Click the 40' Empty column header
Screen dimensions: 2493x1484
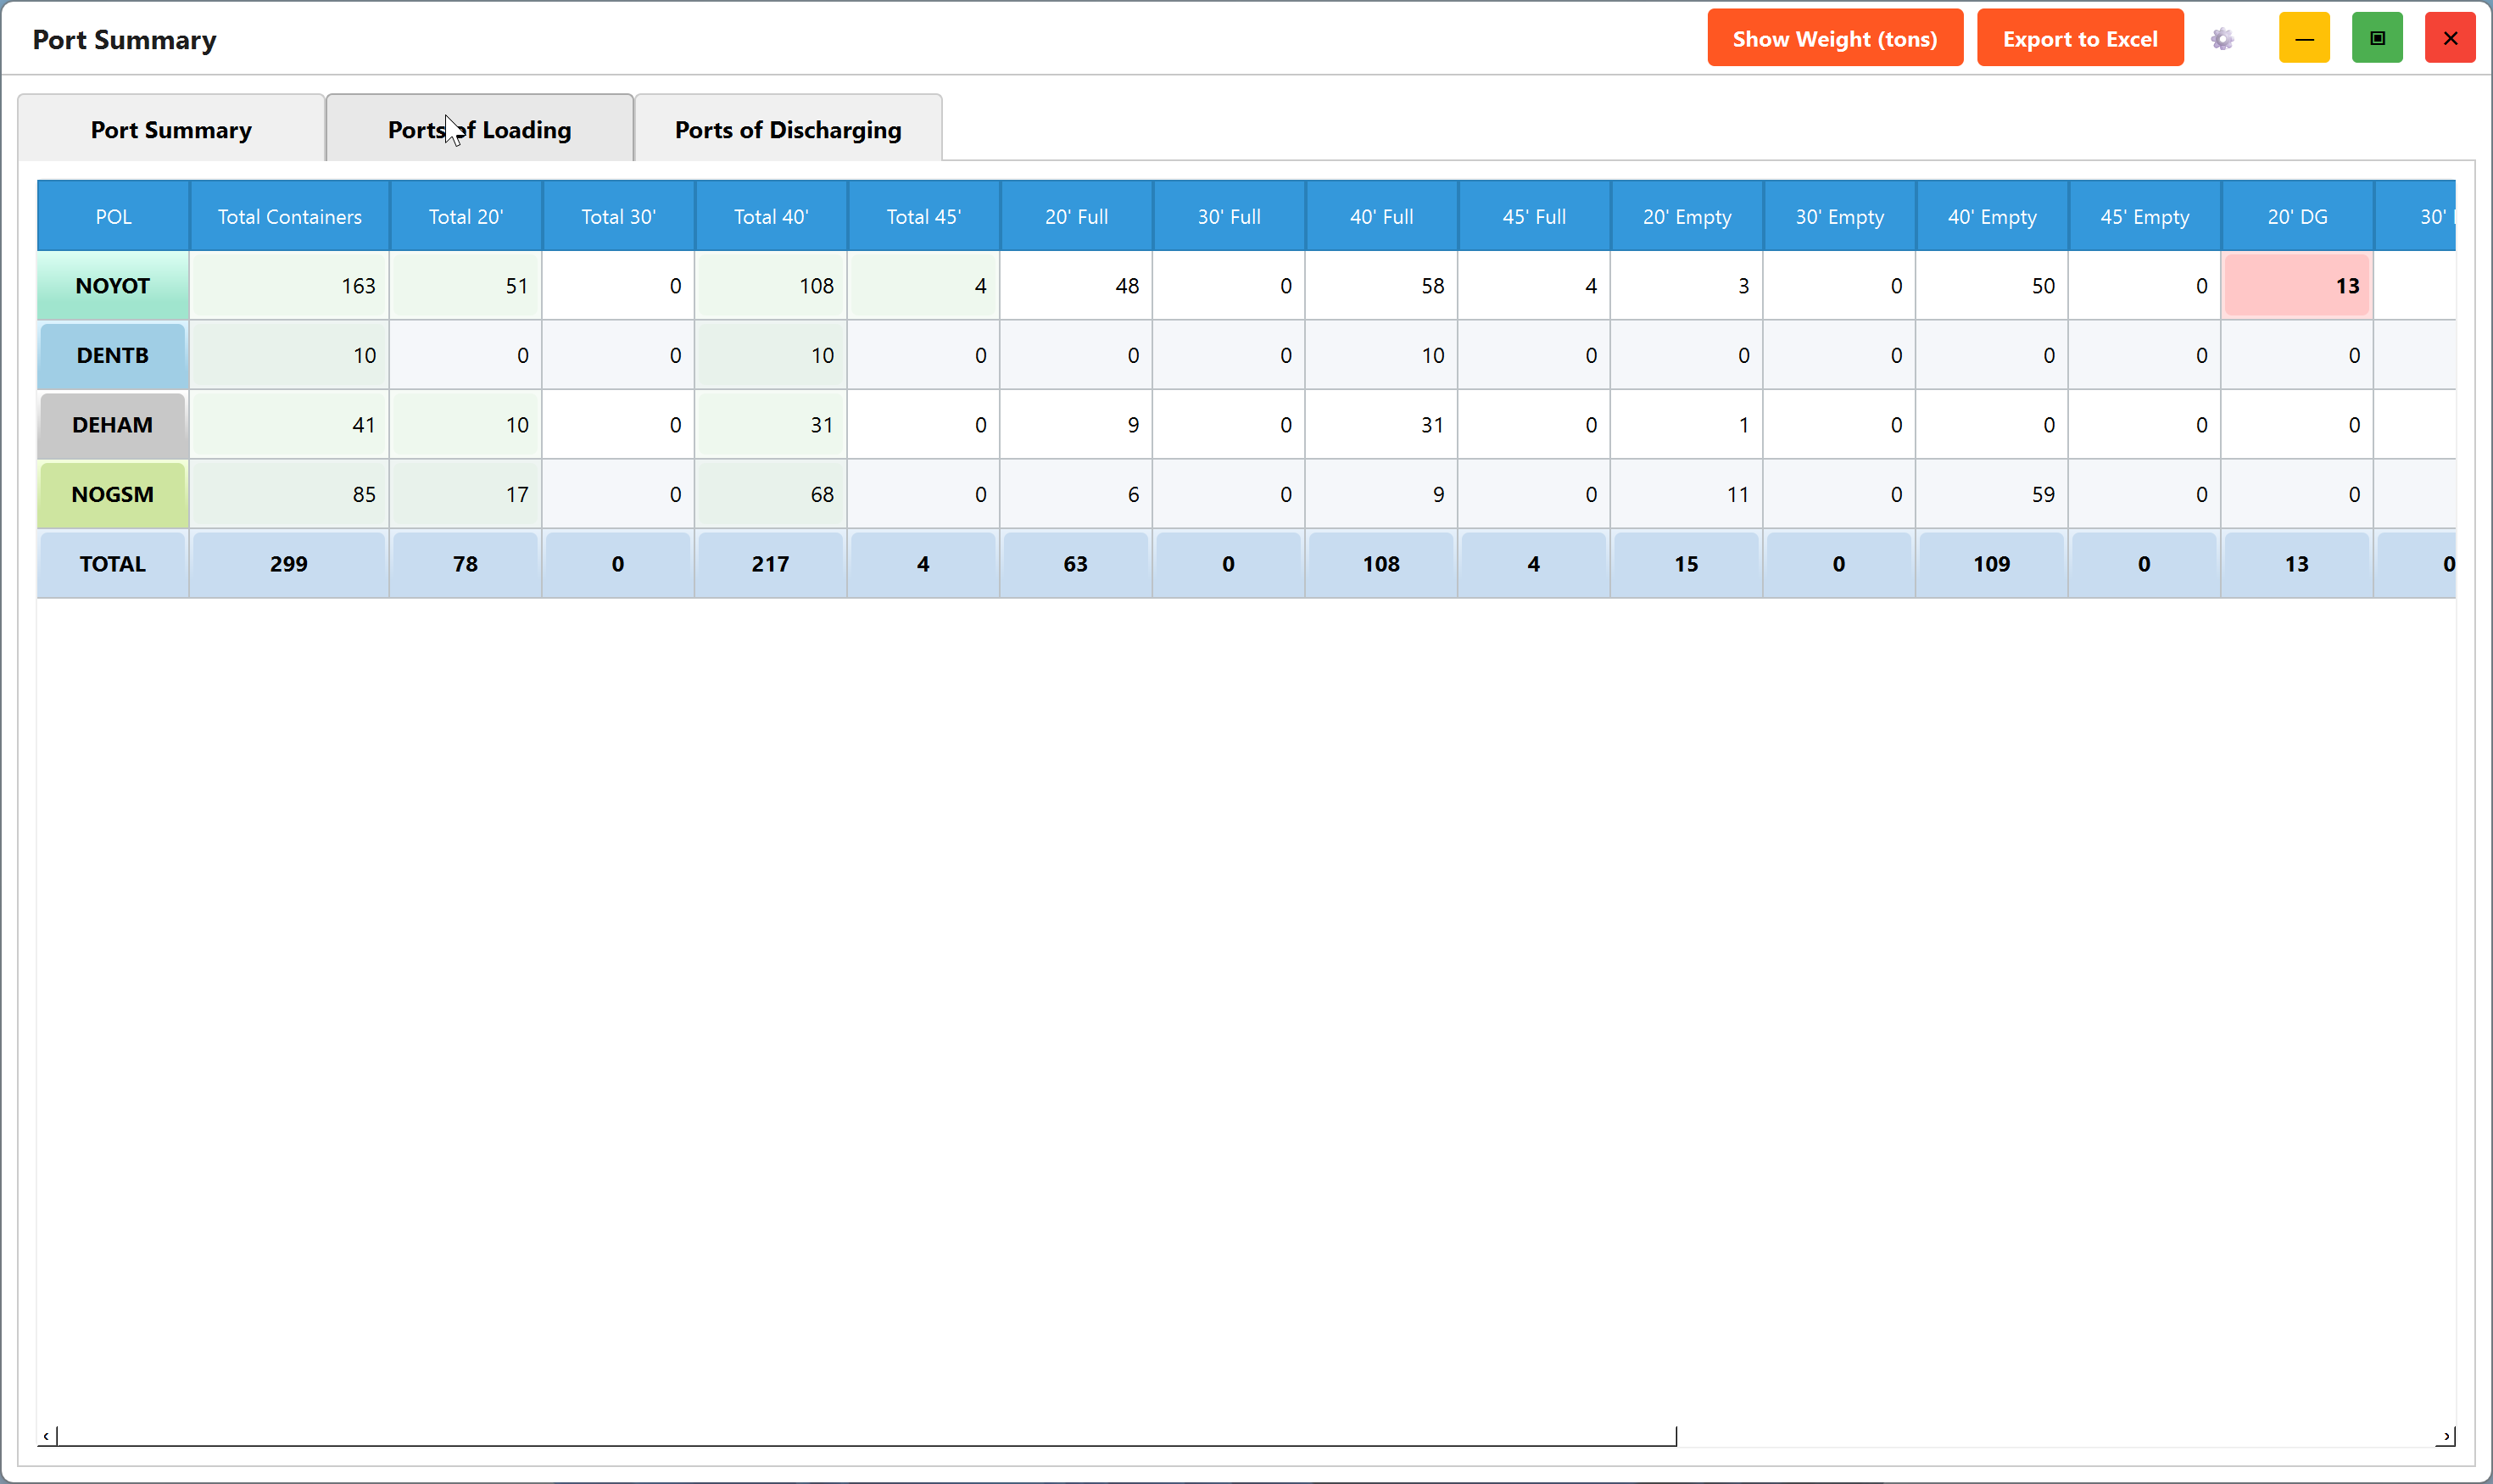pos(1992,216)
